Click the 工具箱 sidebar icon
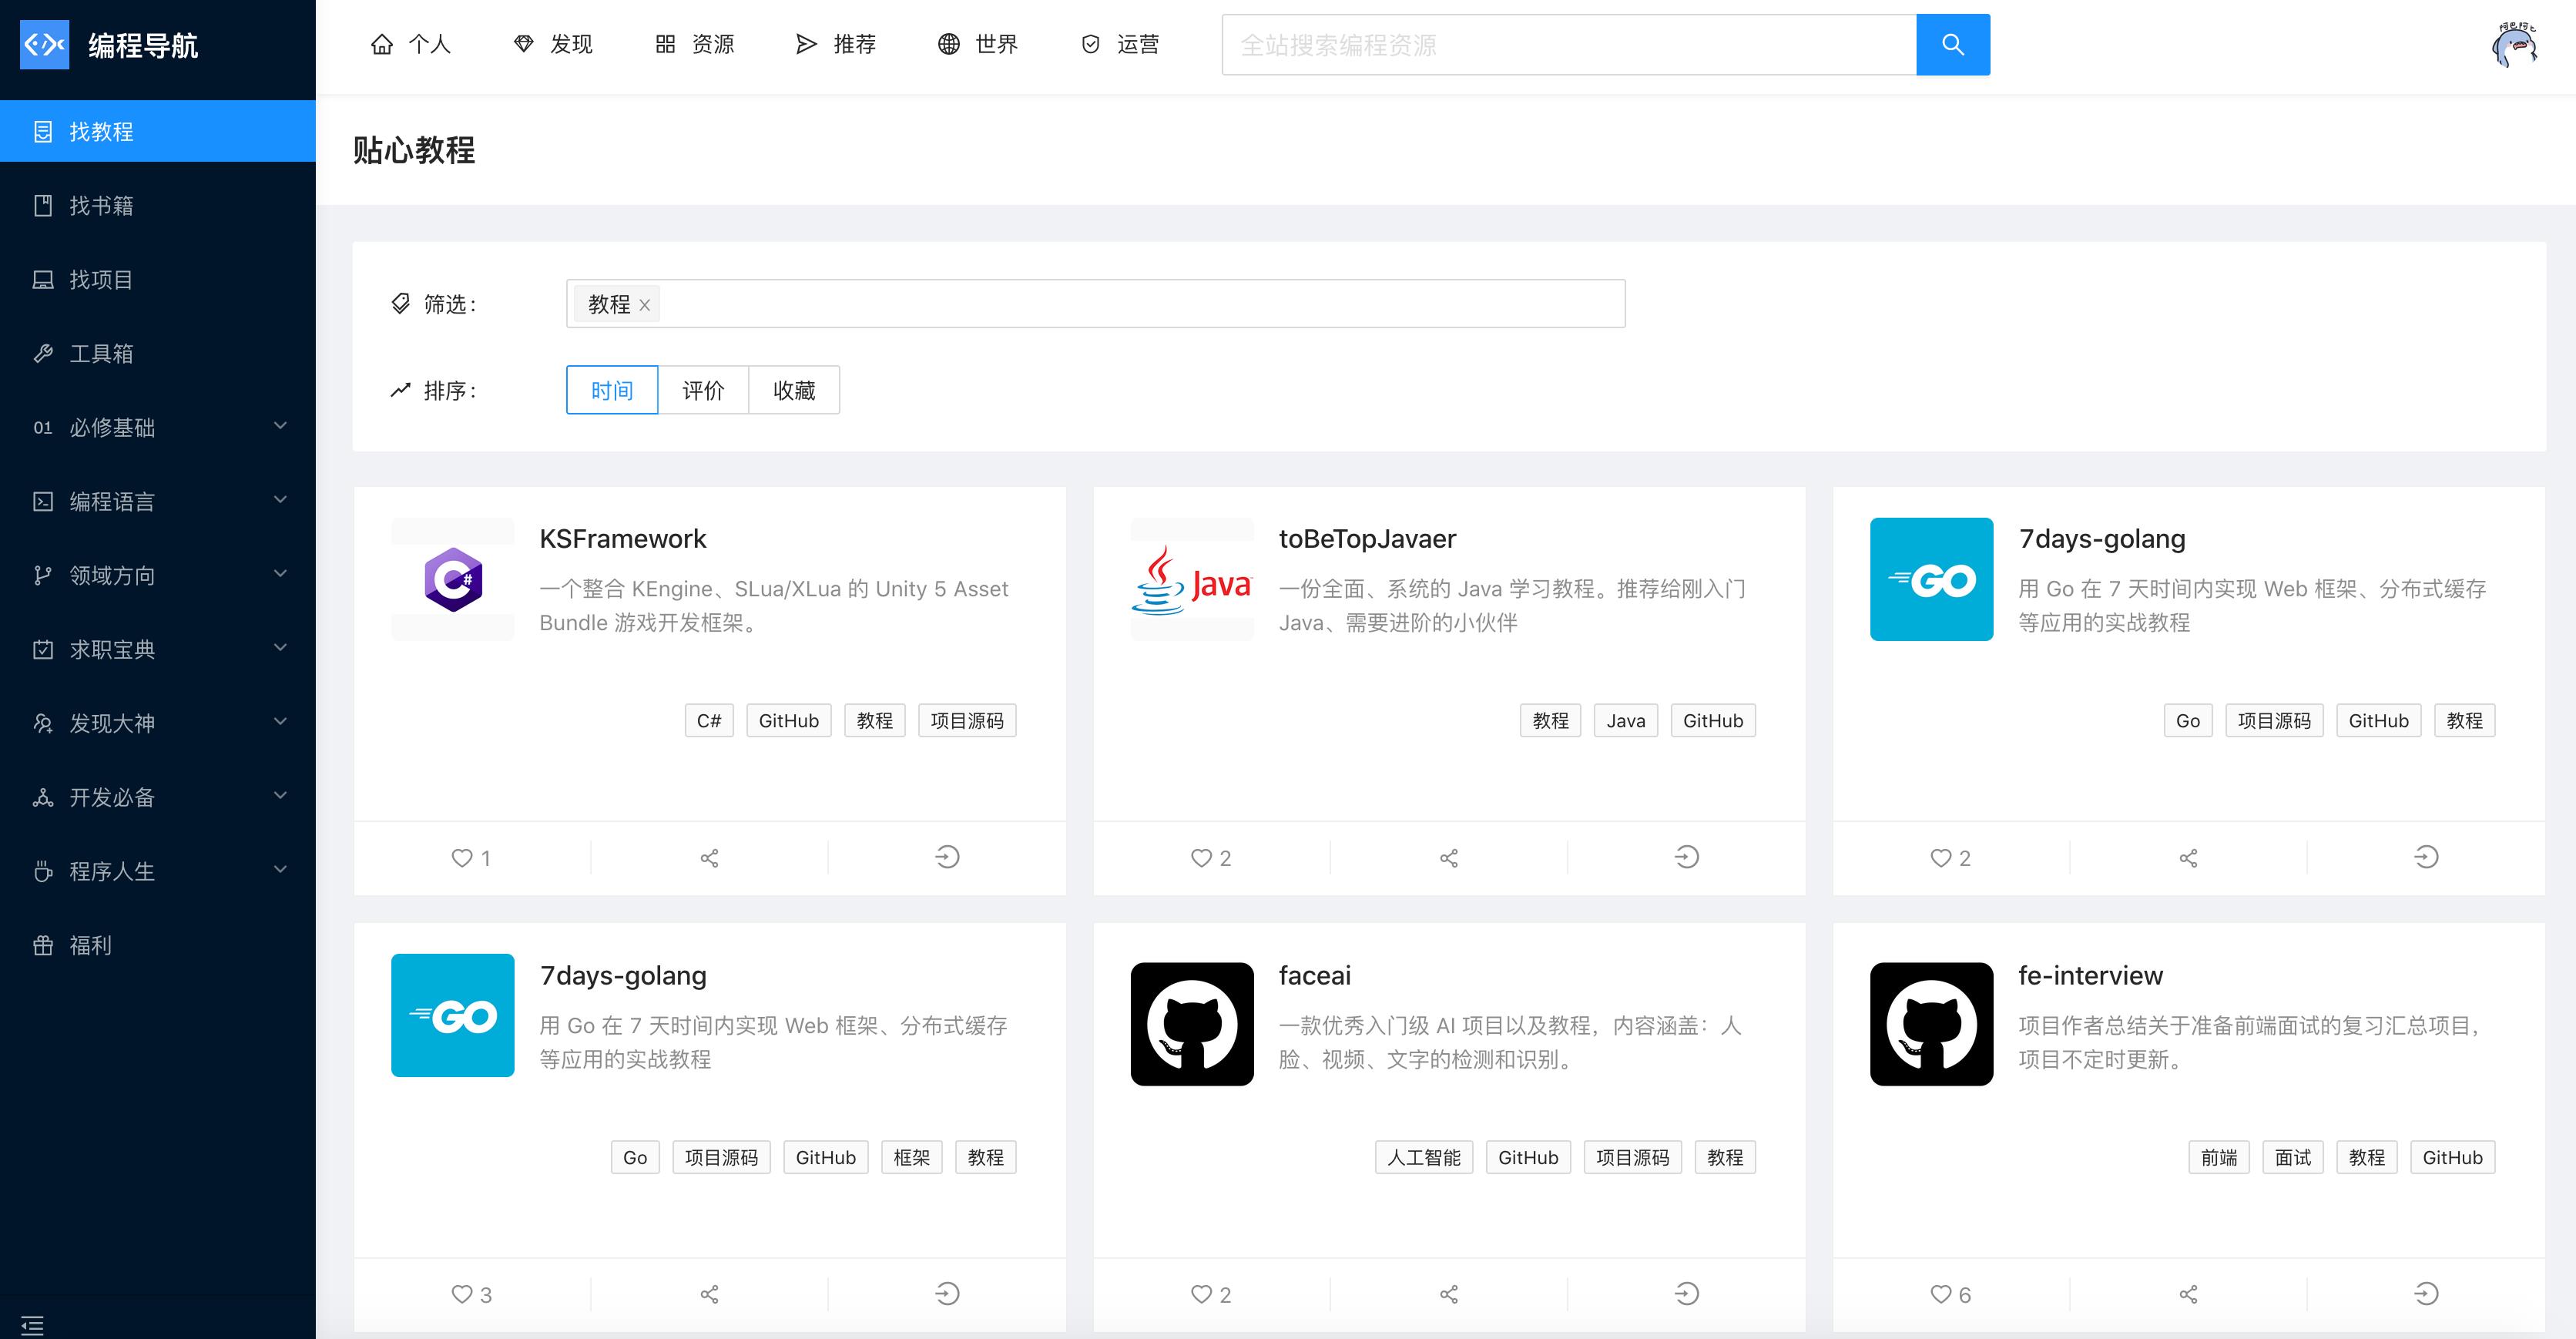Image resolution: width=2576 pixels, height=1339 pixels. (x=46, y=354)
